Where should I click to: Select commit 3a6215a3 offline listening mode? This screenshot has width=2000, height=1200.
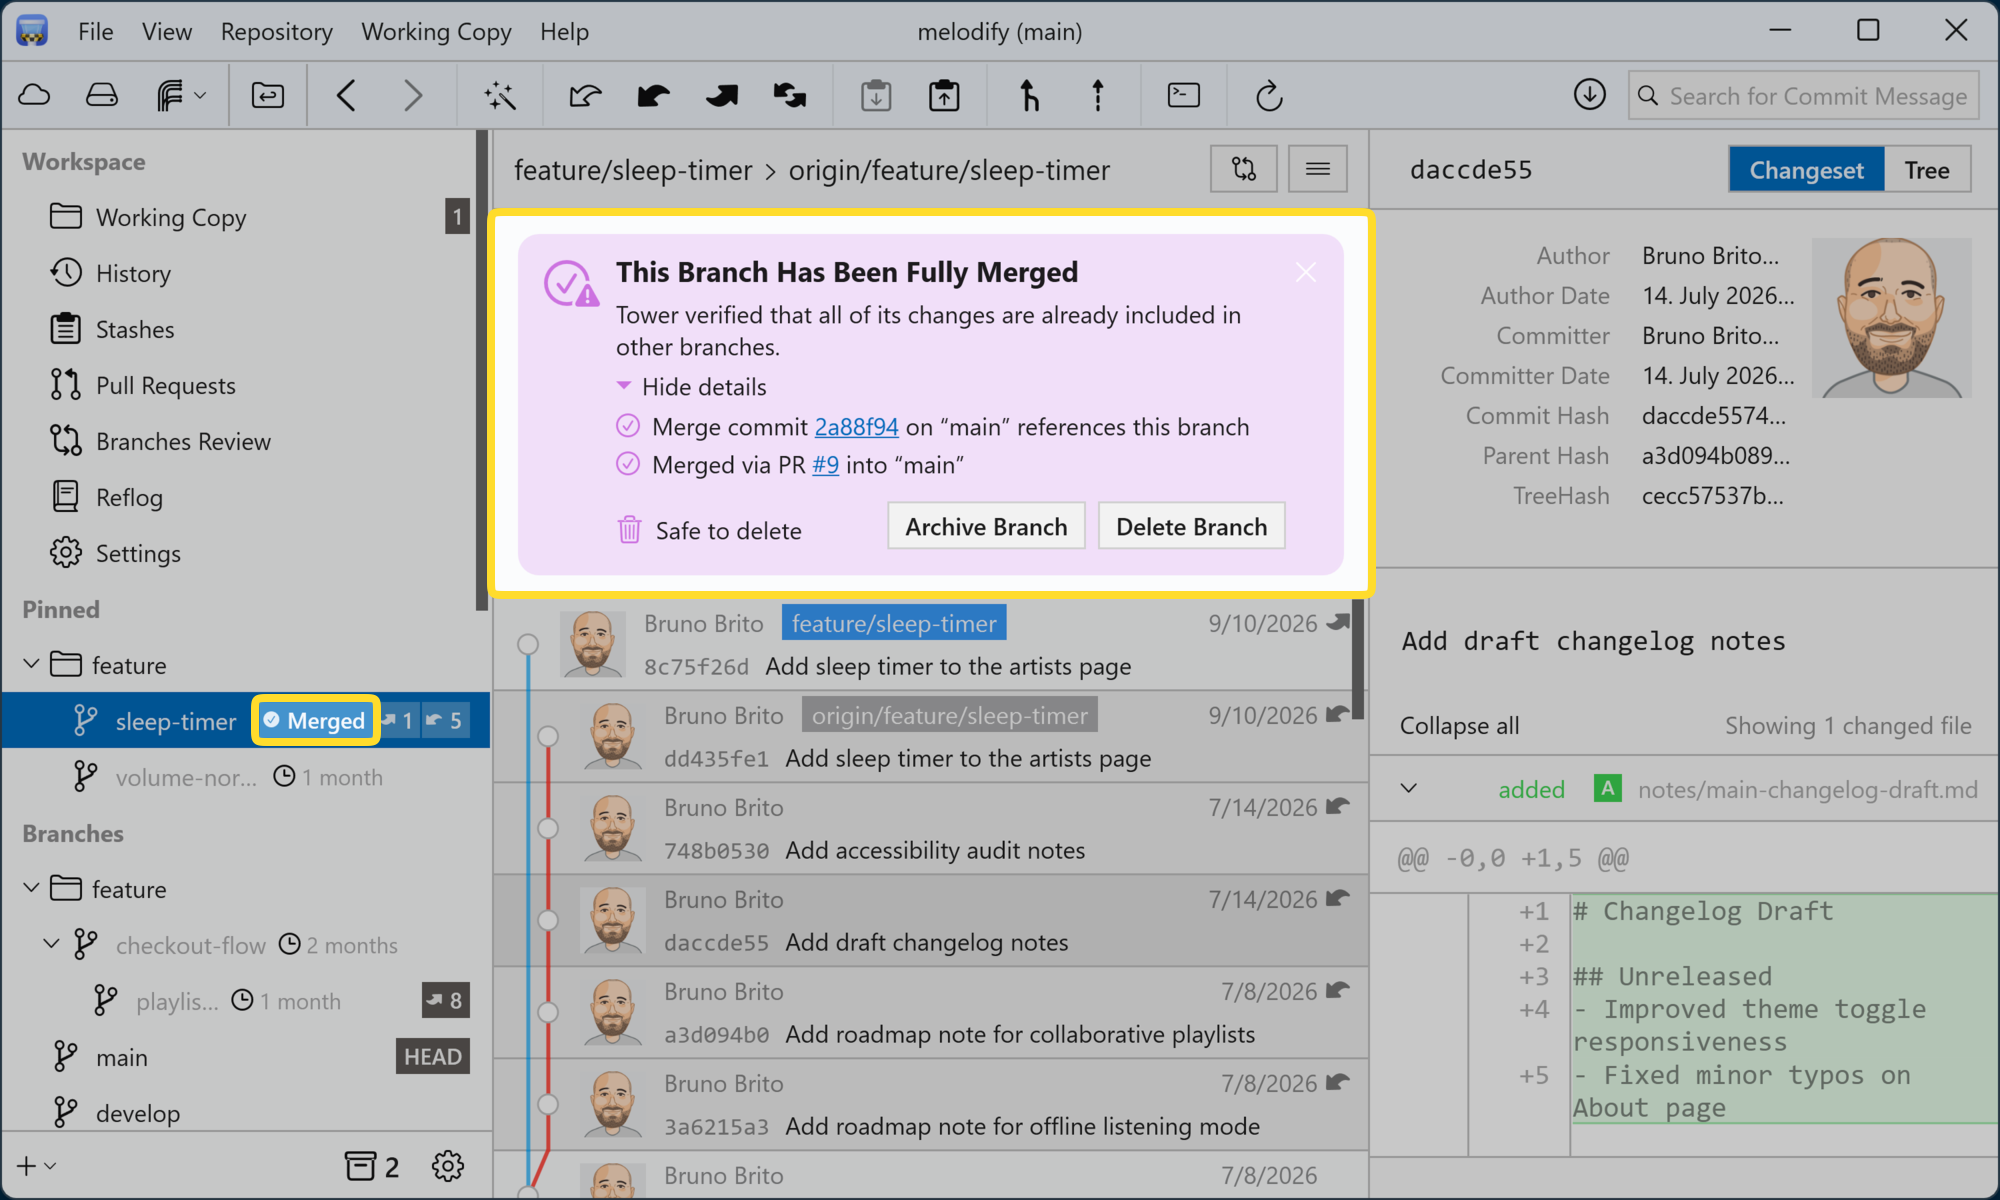click(x=930, y=1105)
